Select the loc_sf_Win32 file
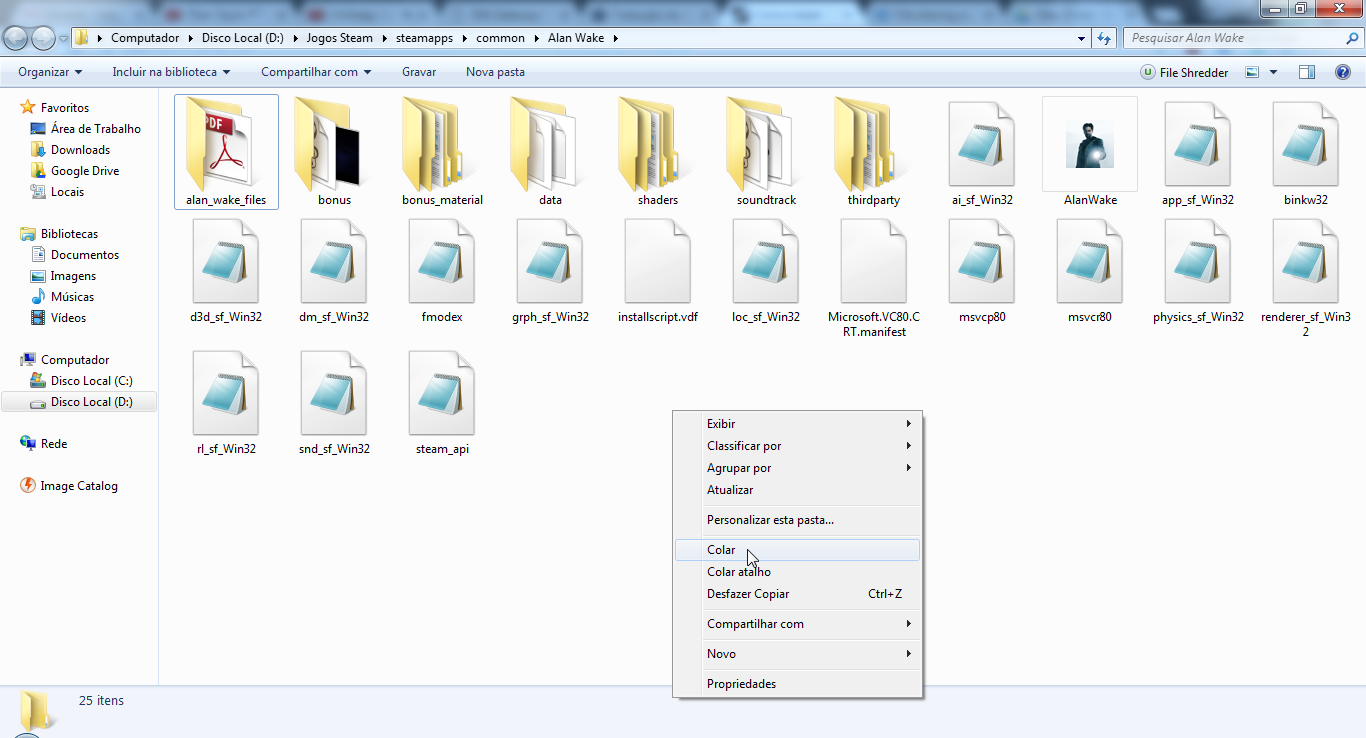 coord(766,270)
